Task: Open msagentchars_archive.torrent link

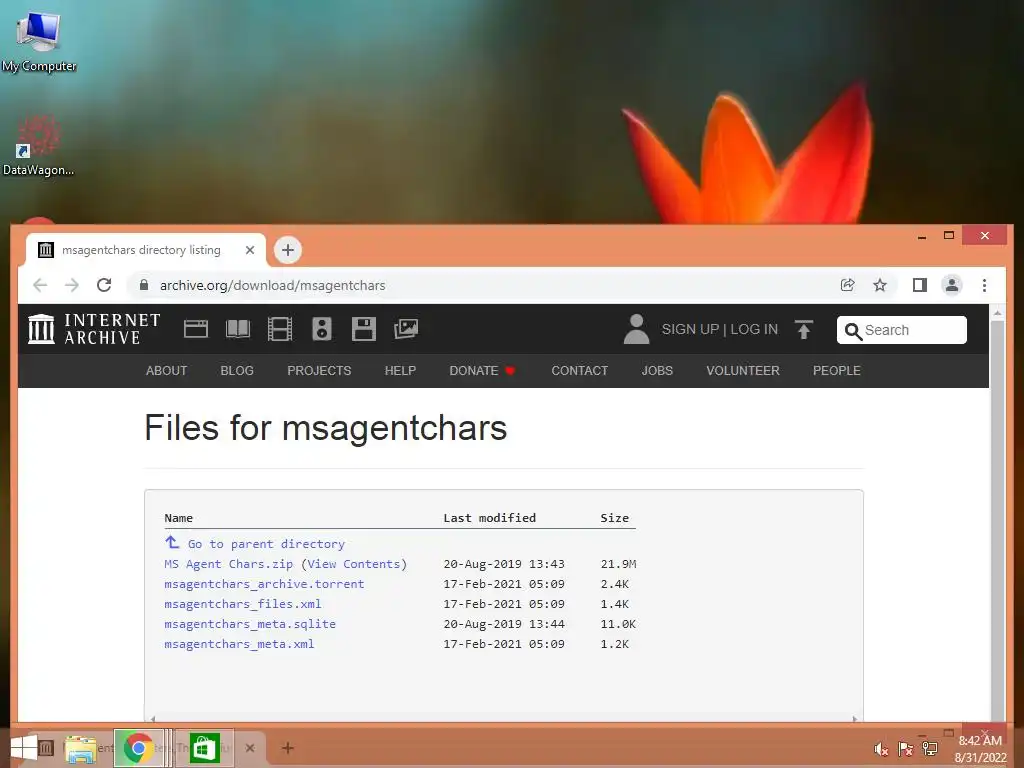Action: (x=264, y=584)
